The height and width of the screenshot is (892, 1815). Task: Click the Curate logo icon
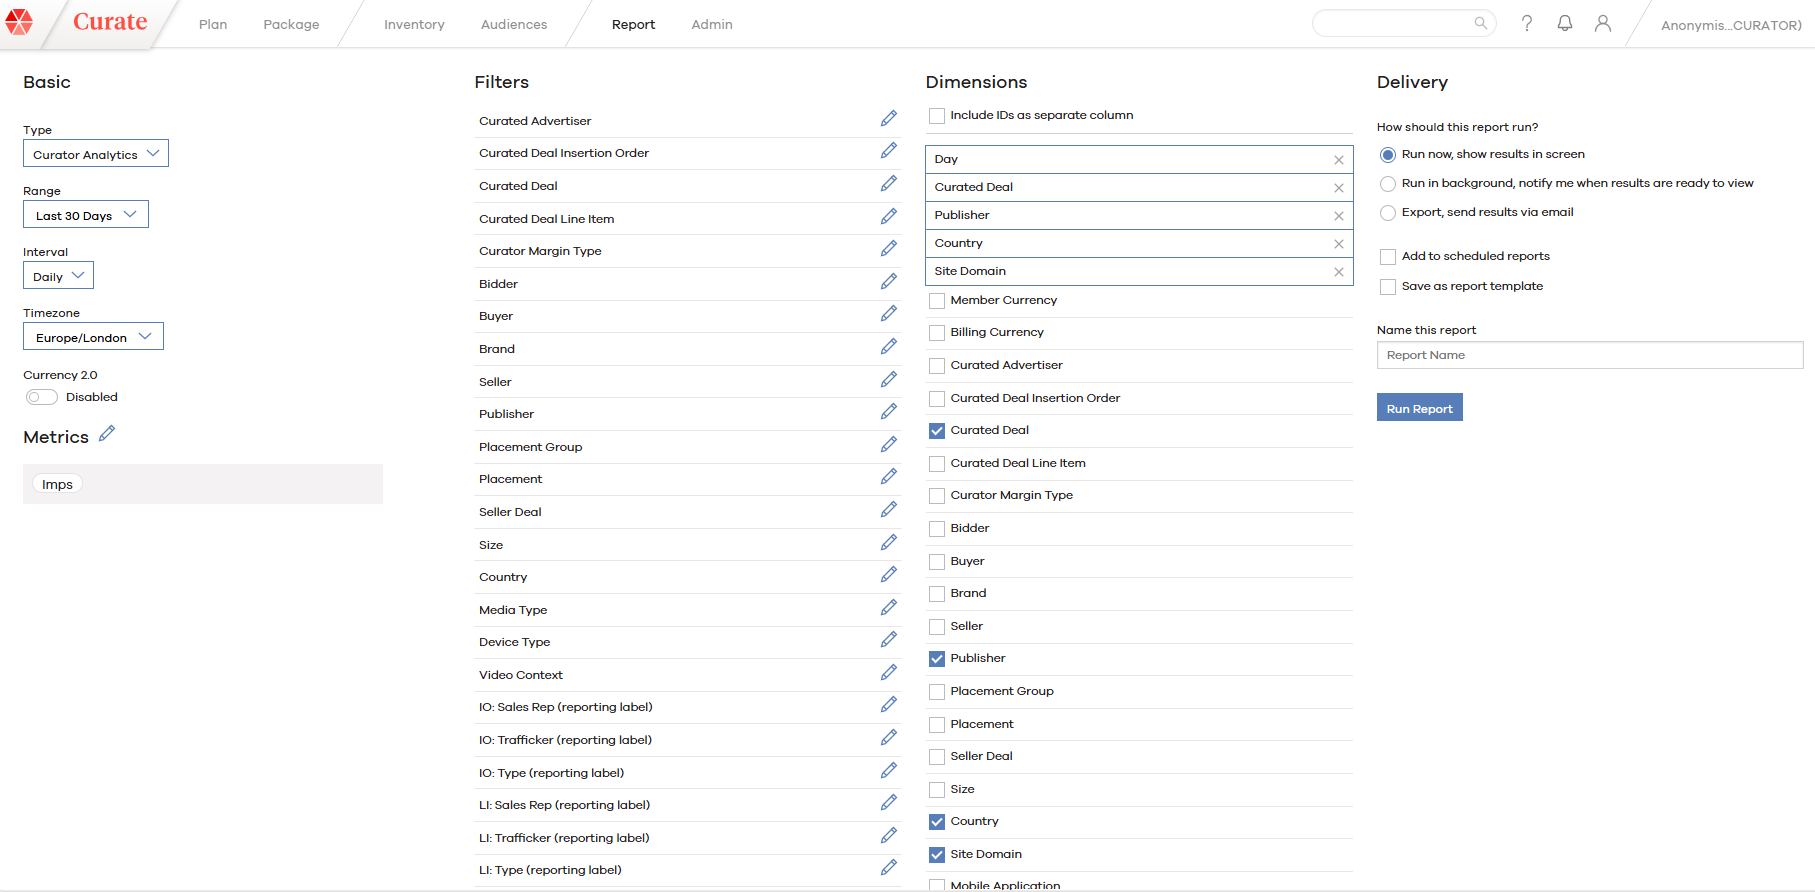coord(19,22)
